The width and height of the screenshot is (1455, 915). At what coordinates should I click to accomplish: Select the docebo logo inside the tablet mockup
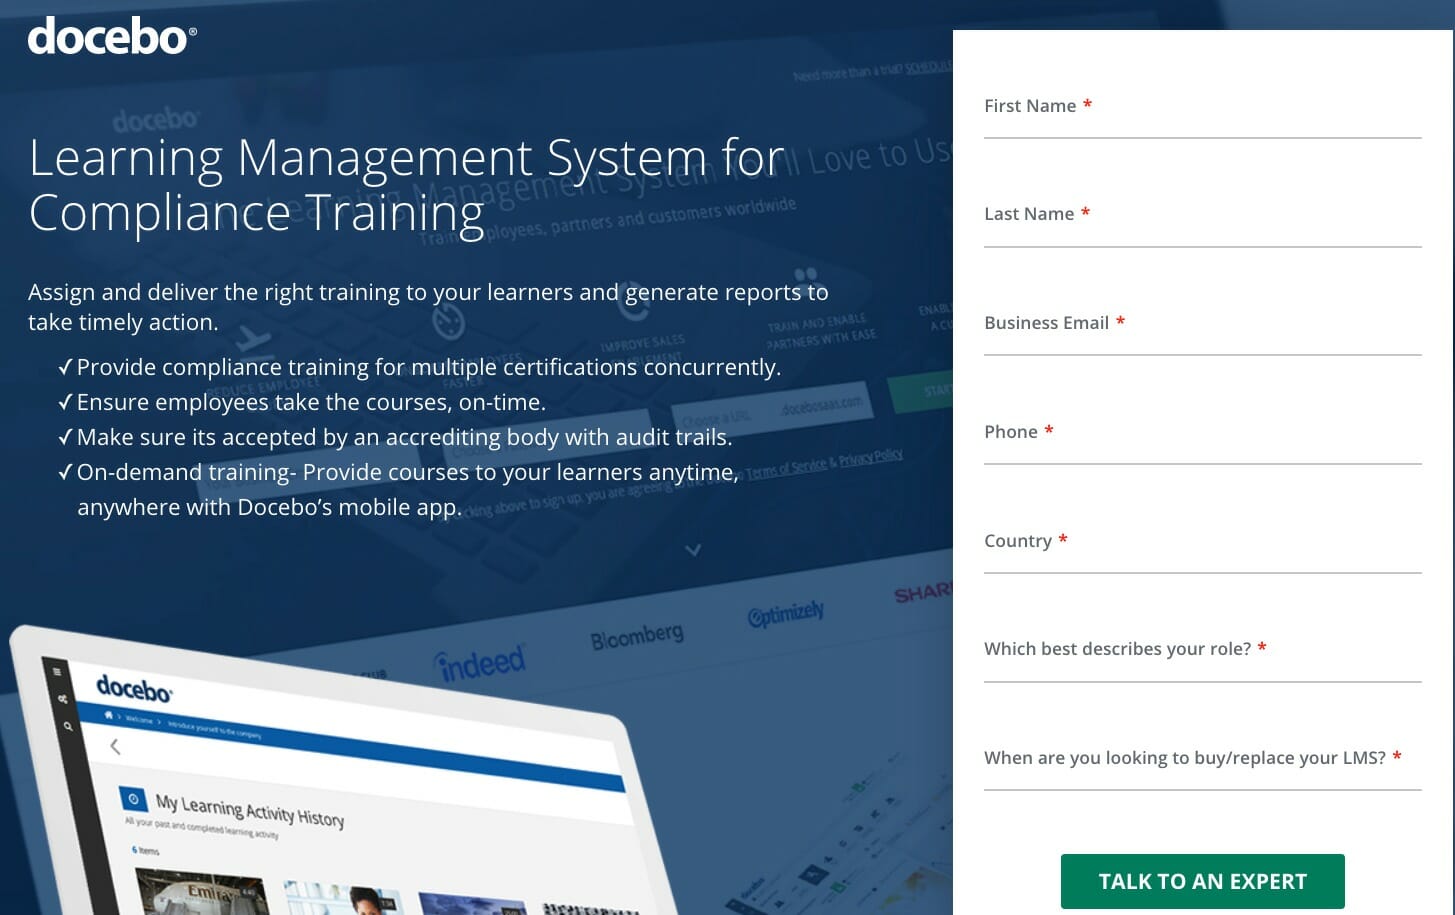[134, 689]
